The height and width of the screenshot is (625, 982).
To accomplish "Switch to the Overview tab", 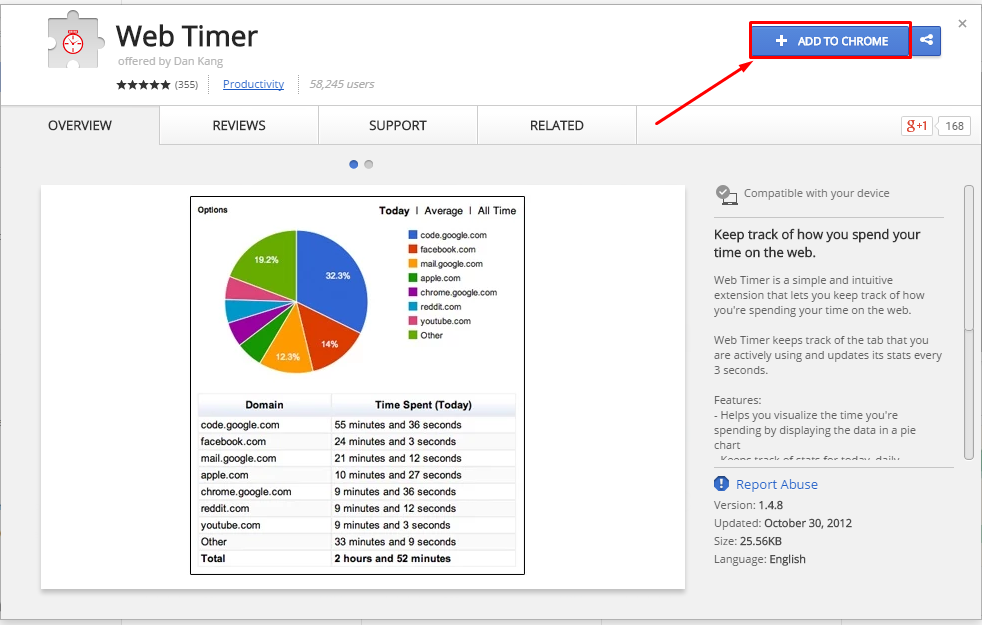I will click(80, 125).
